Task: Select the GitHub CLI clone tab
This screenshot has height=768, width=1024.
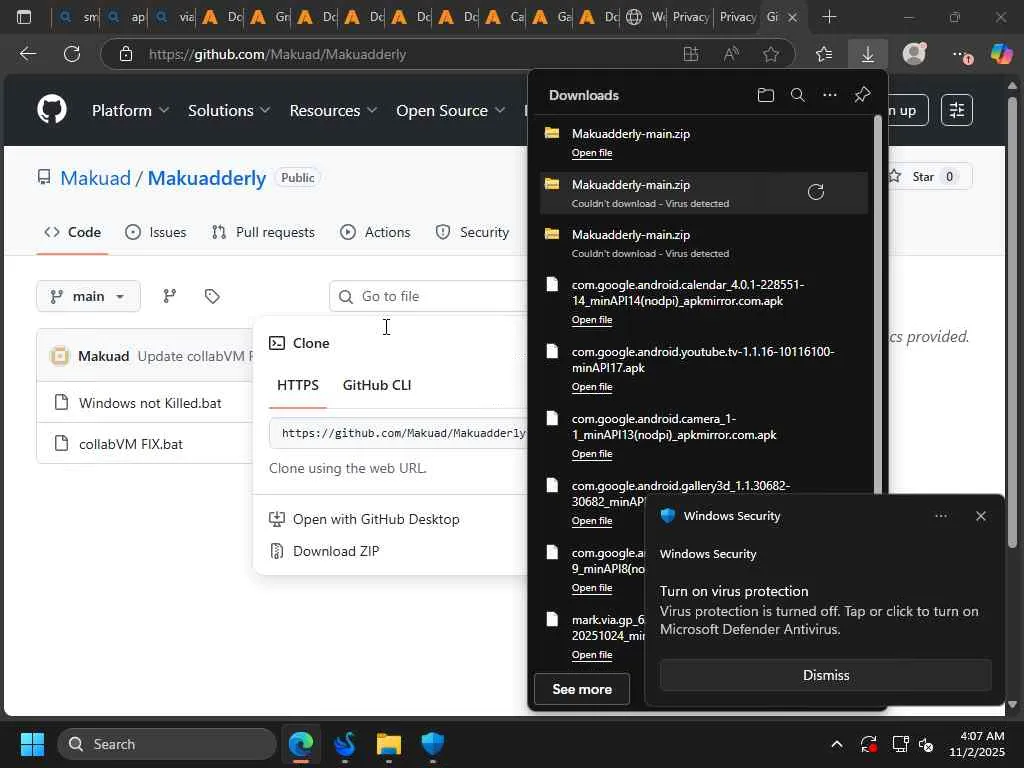Action: tap(377, 385)
